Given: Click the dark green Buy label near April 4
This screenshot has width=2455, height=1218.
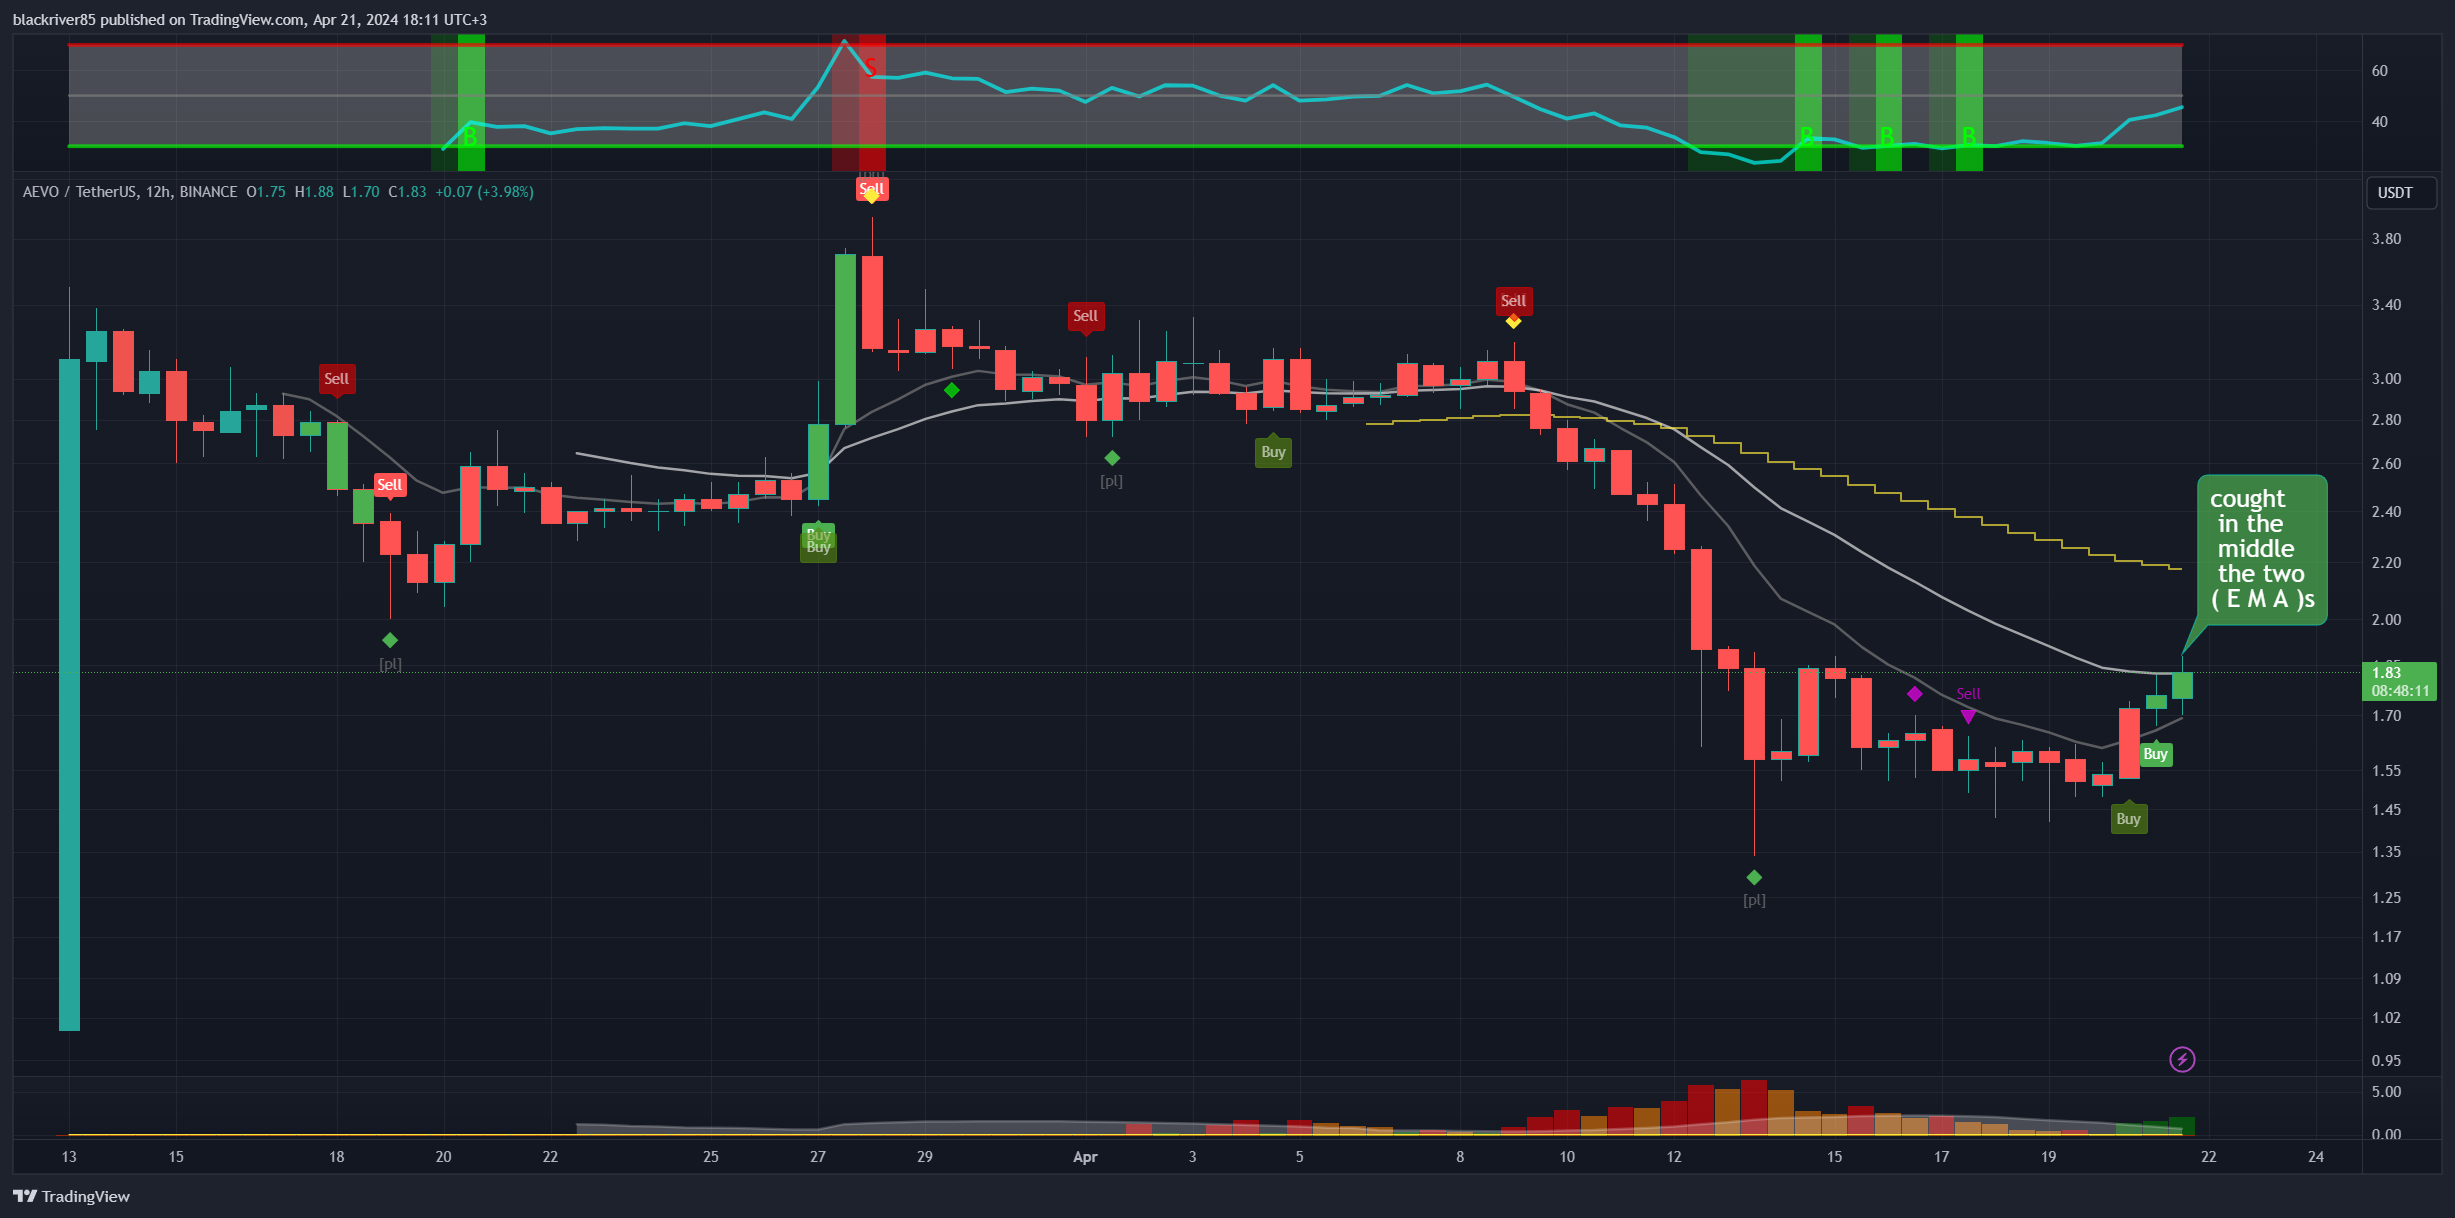Looking at the screenshot, I should [1273, 452].
